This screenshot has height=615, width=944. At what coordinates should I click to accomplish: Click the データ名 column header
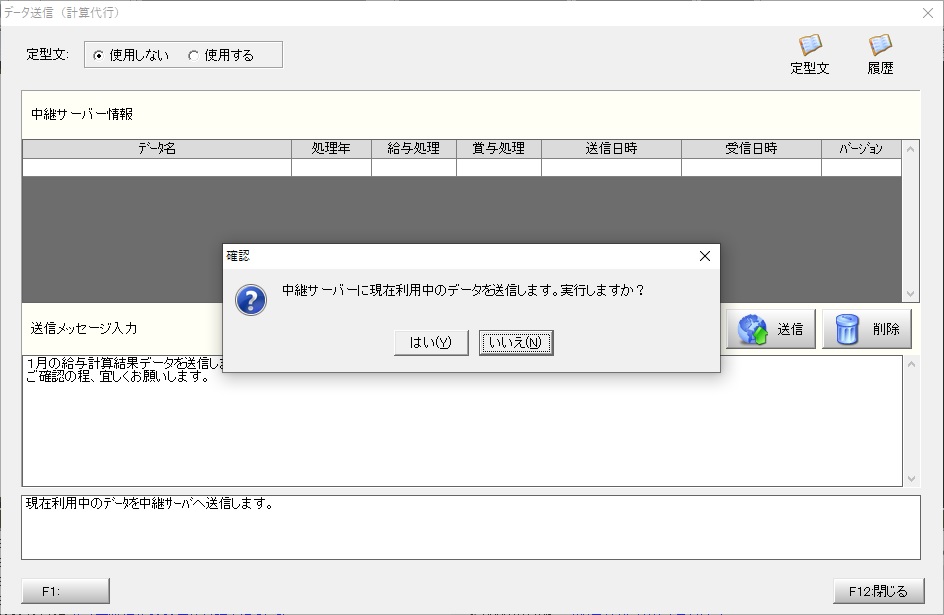[x=157, y=149]
